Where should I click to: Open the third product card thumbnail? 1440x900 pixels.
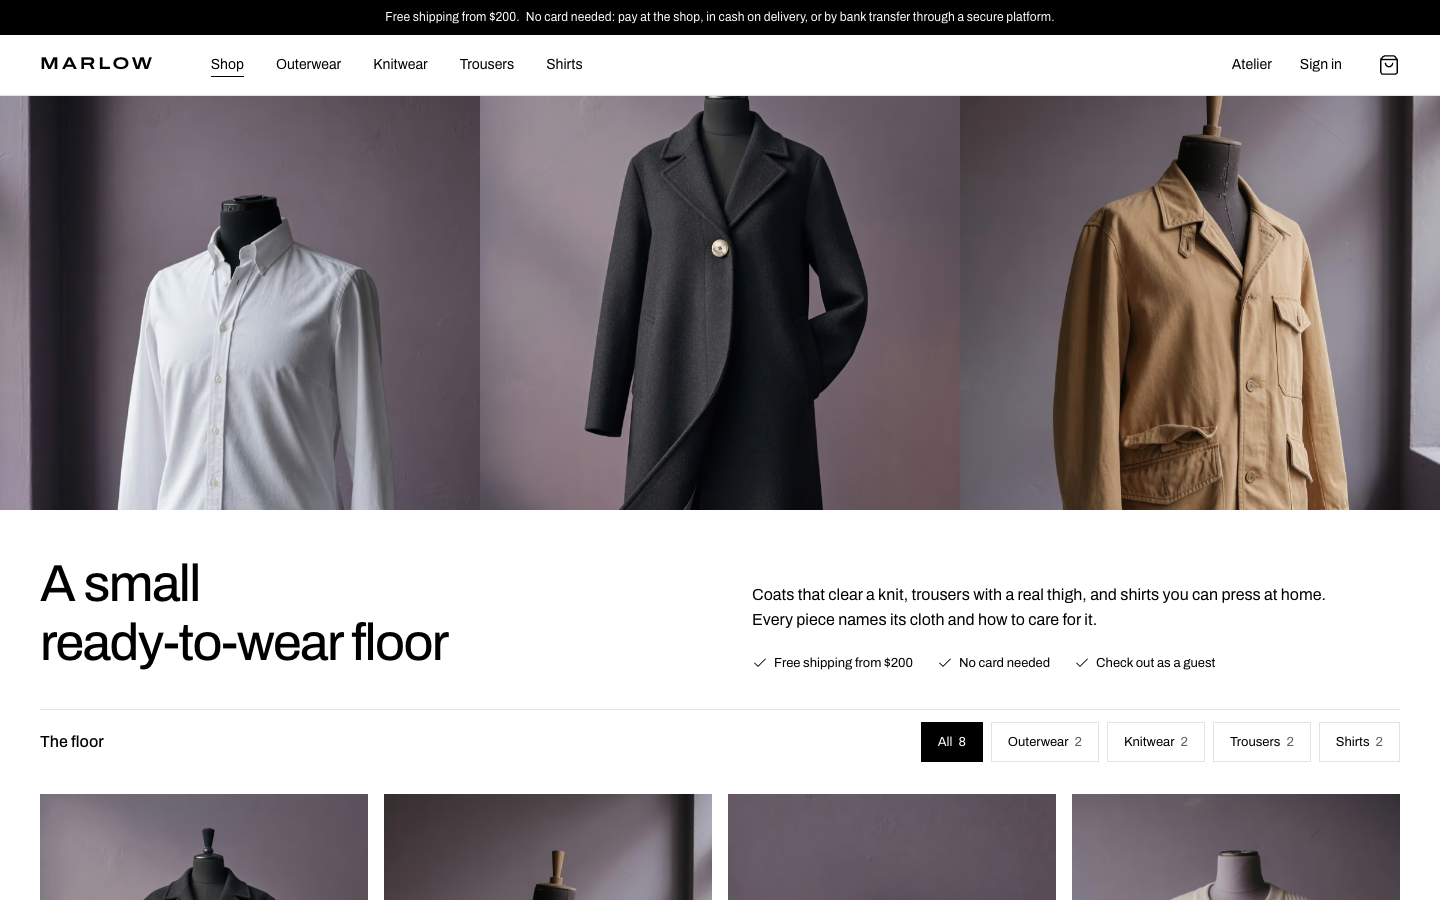(x=892, y=847)
